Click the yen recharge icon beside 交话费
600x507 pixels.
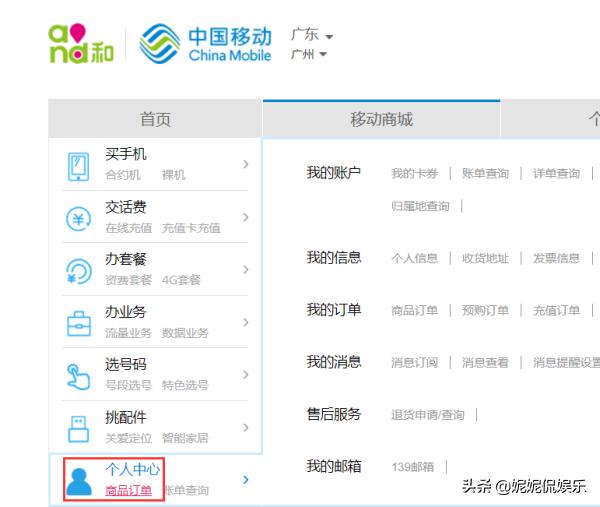point(78,219)
